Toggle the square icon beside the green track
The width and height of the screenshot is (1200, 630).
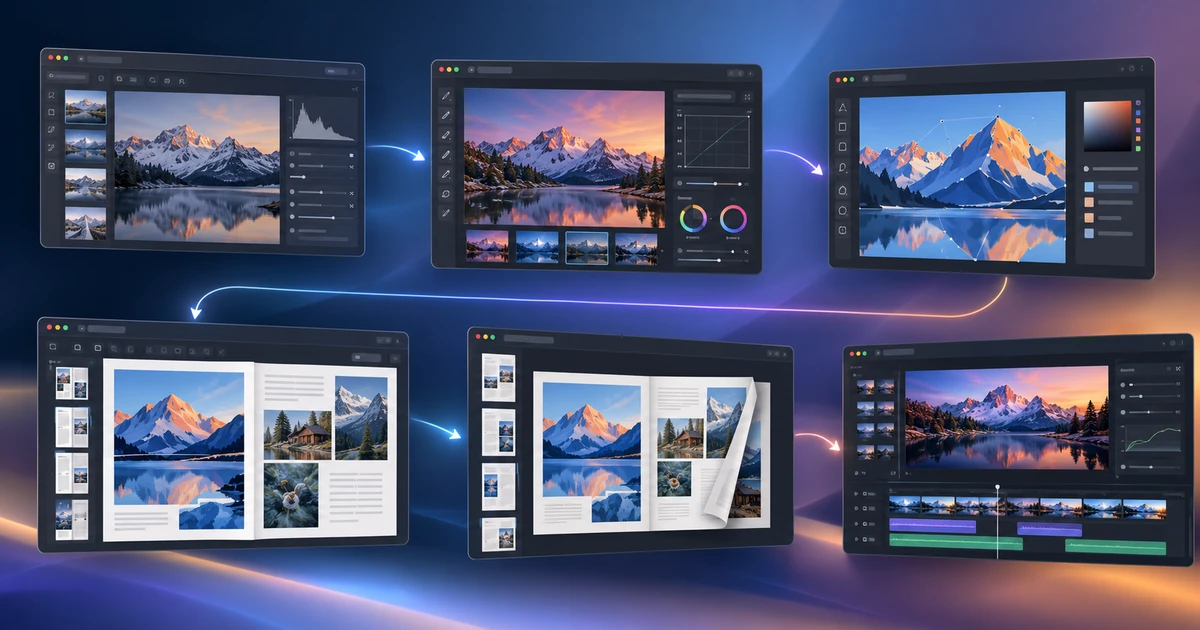point(865,539)
